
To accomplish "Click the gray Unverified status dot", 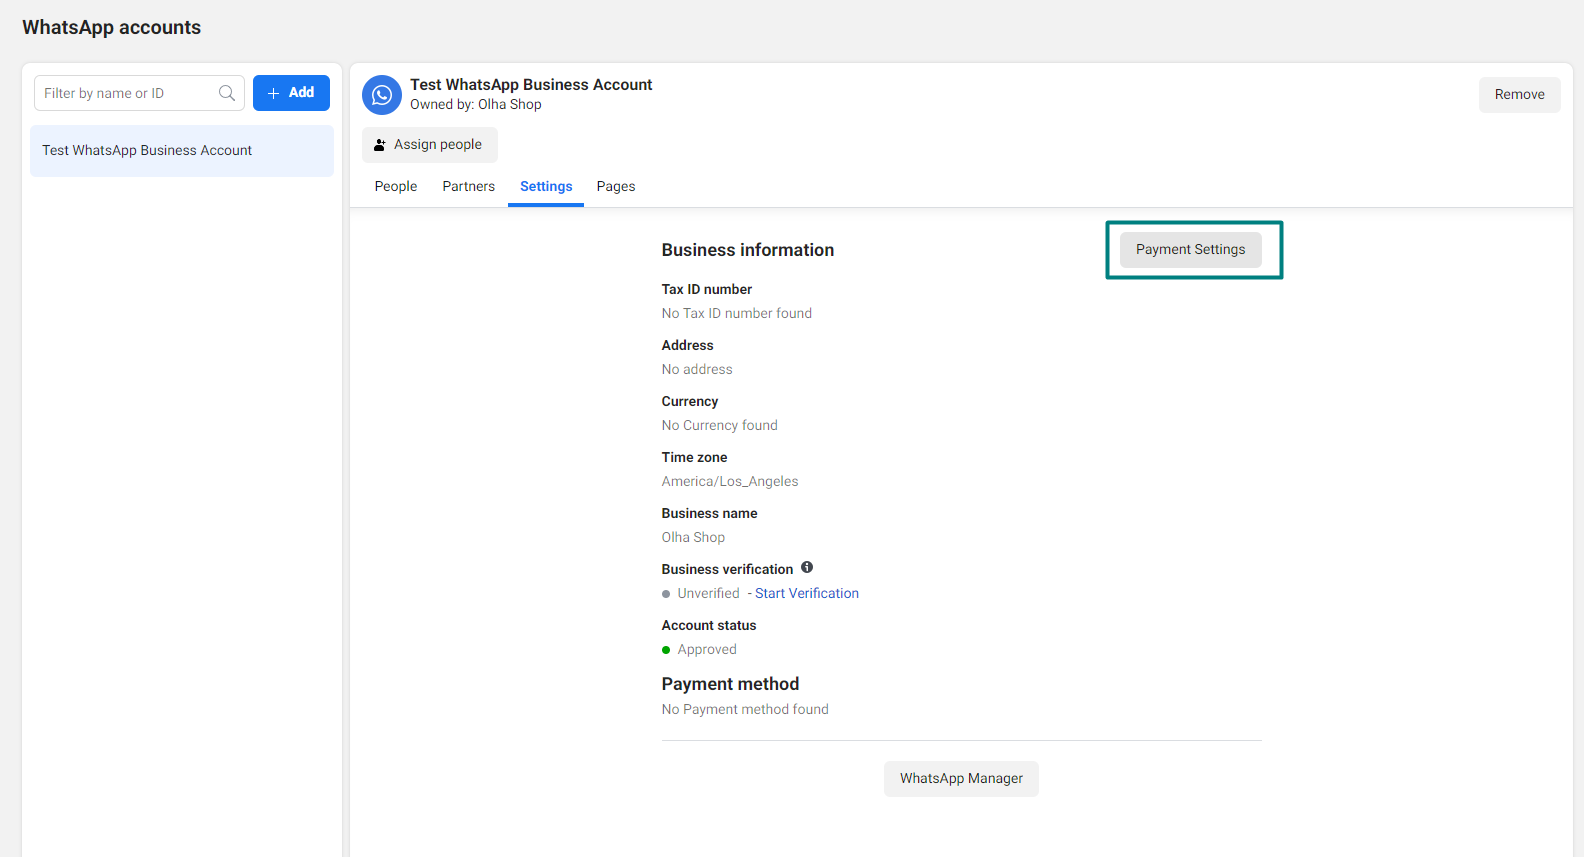I will tap(666, 594).
